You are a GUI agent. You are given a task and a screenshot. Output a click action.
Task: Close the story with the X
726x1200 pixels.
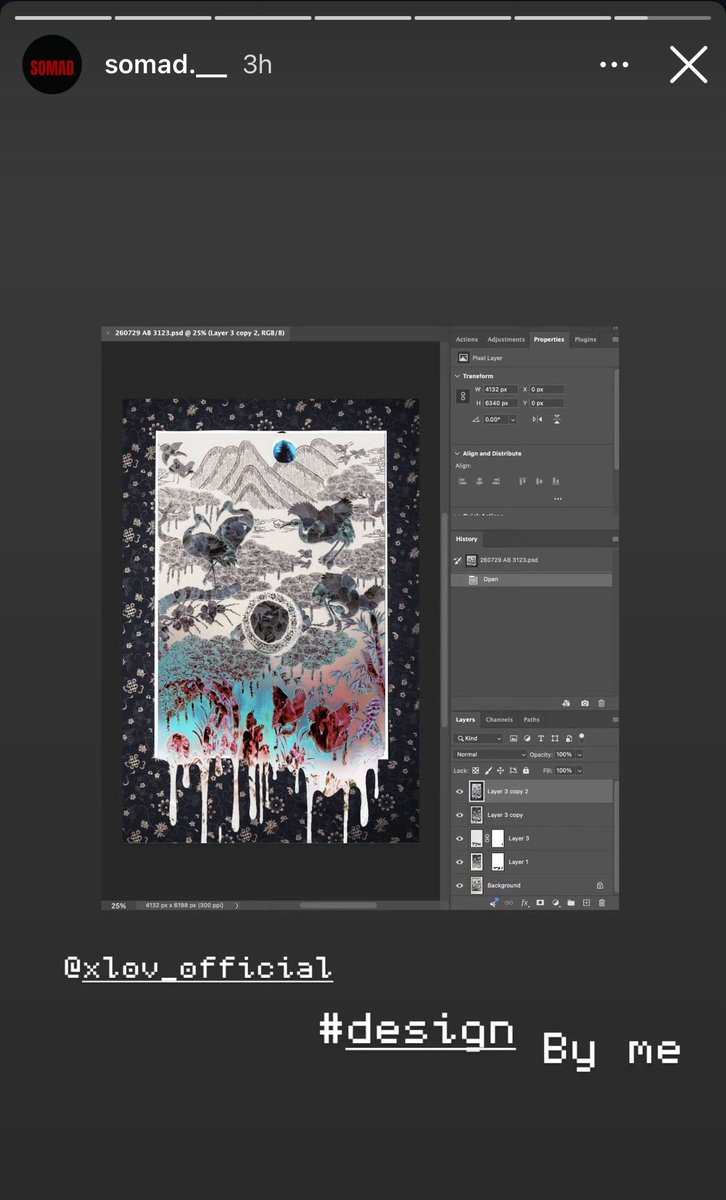[x=689, y=65]
